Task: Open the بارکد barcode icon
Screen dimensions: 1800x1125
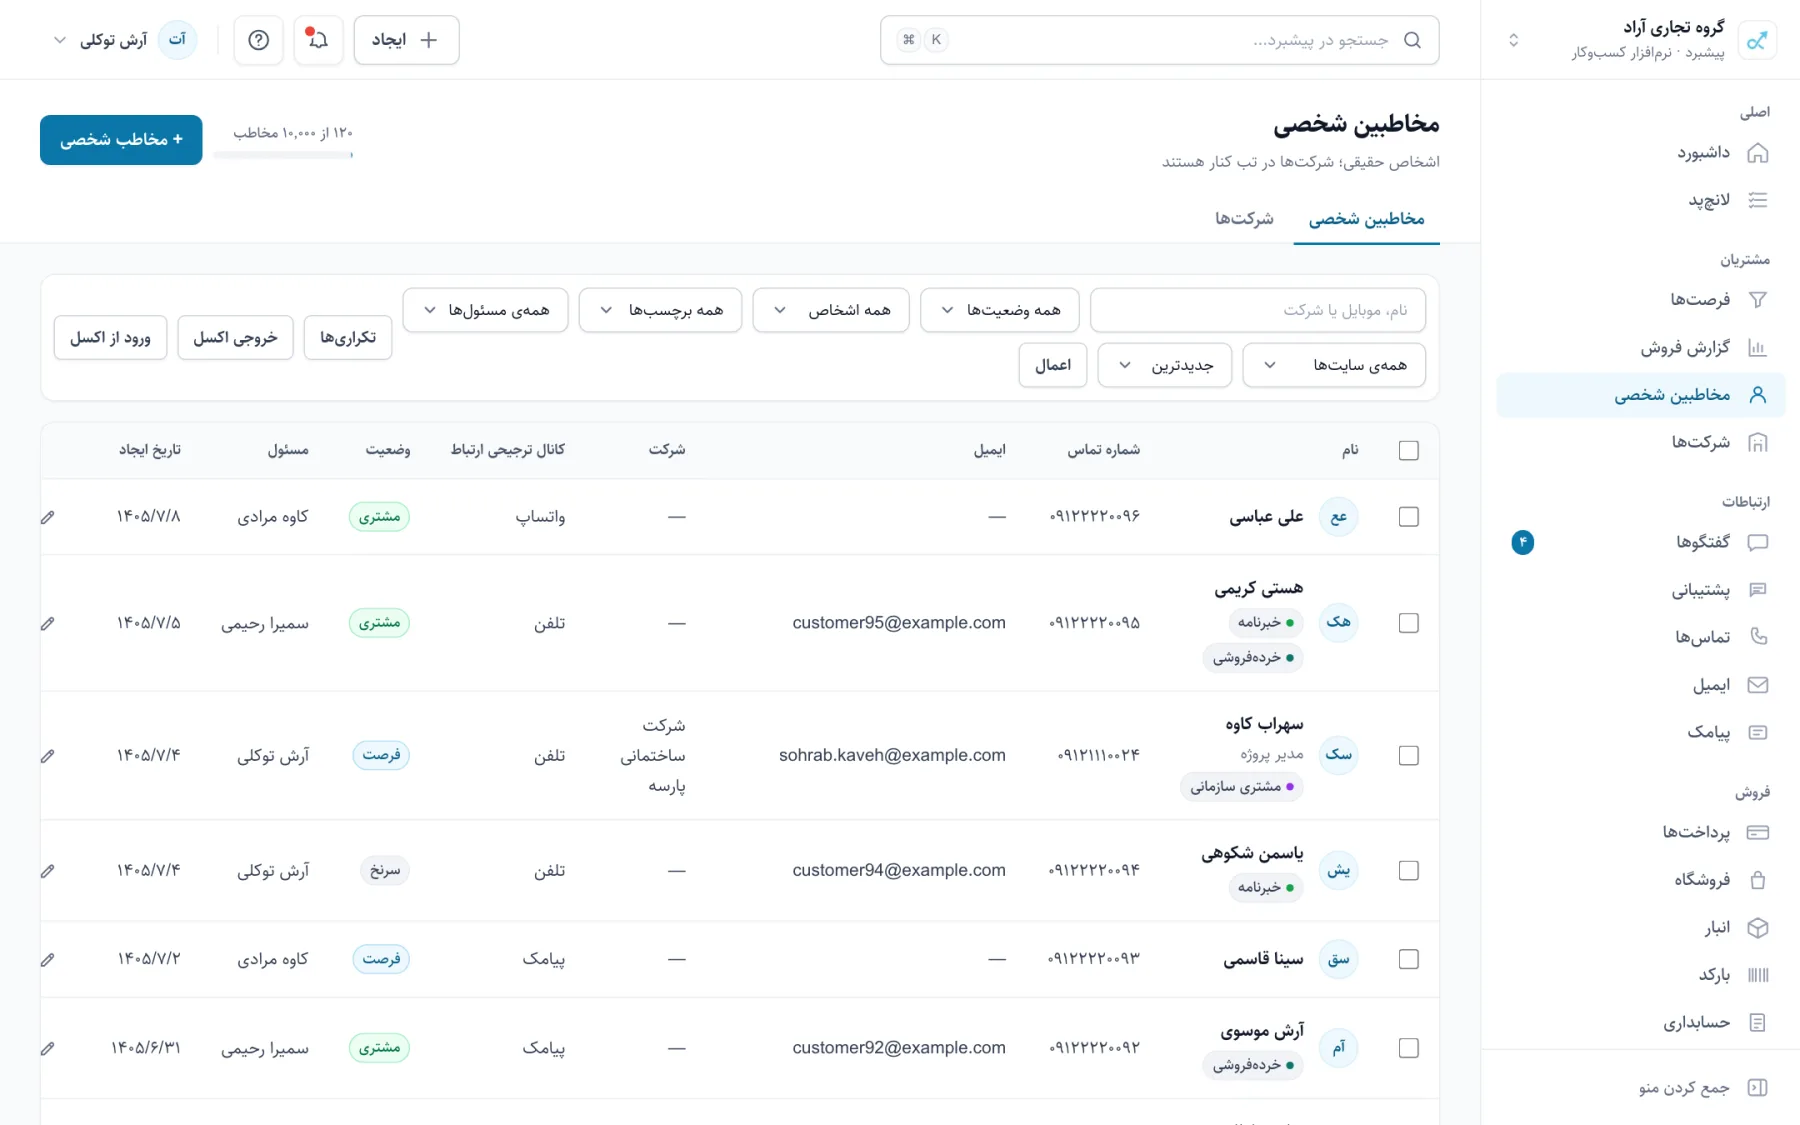Action: point(1757,975)
